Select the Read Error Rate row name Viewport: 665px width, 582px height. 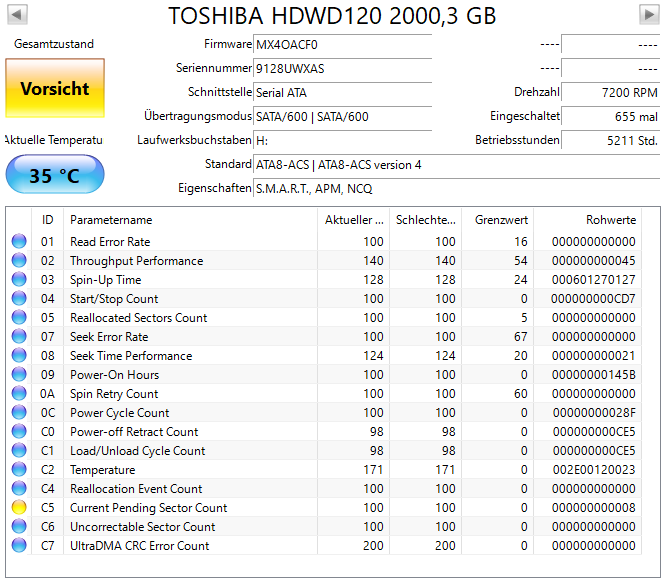tap(110, 241)
